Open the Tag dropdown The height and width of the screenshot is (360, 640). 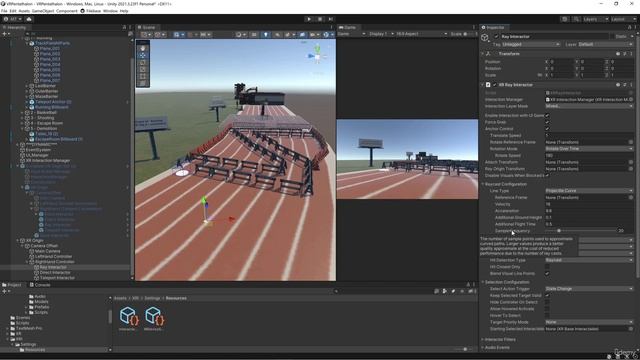point(531,44)
